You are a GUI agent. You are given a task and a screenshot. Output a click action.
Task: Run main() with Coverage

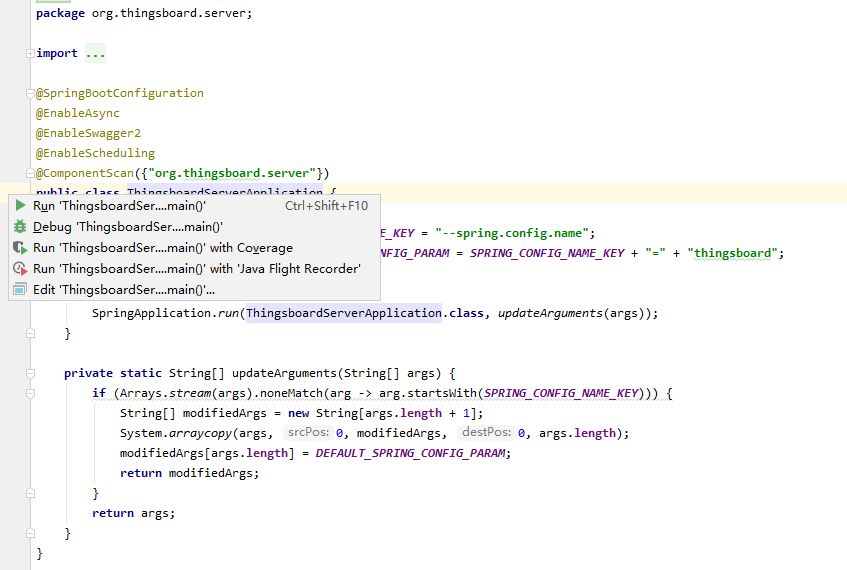point(194,248)
